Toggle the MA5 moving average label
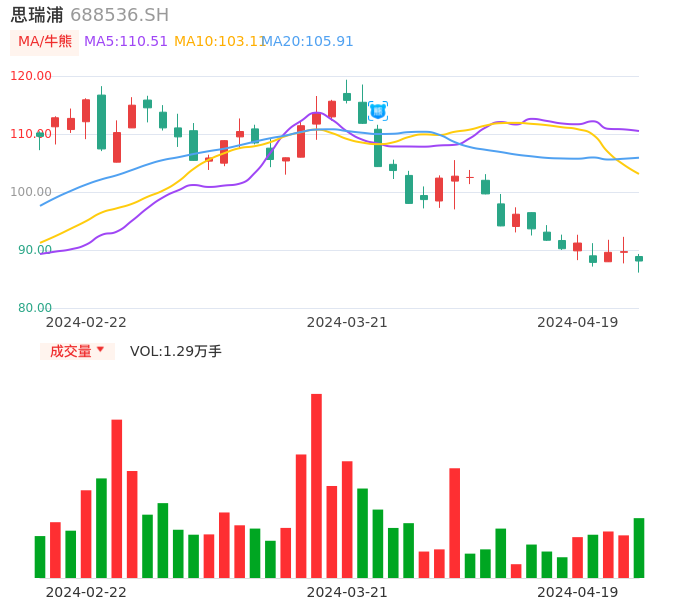The image size is (686, 606). point(126,42)
